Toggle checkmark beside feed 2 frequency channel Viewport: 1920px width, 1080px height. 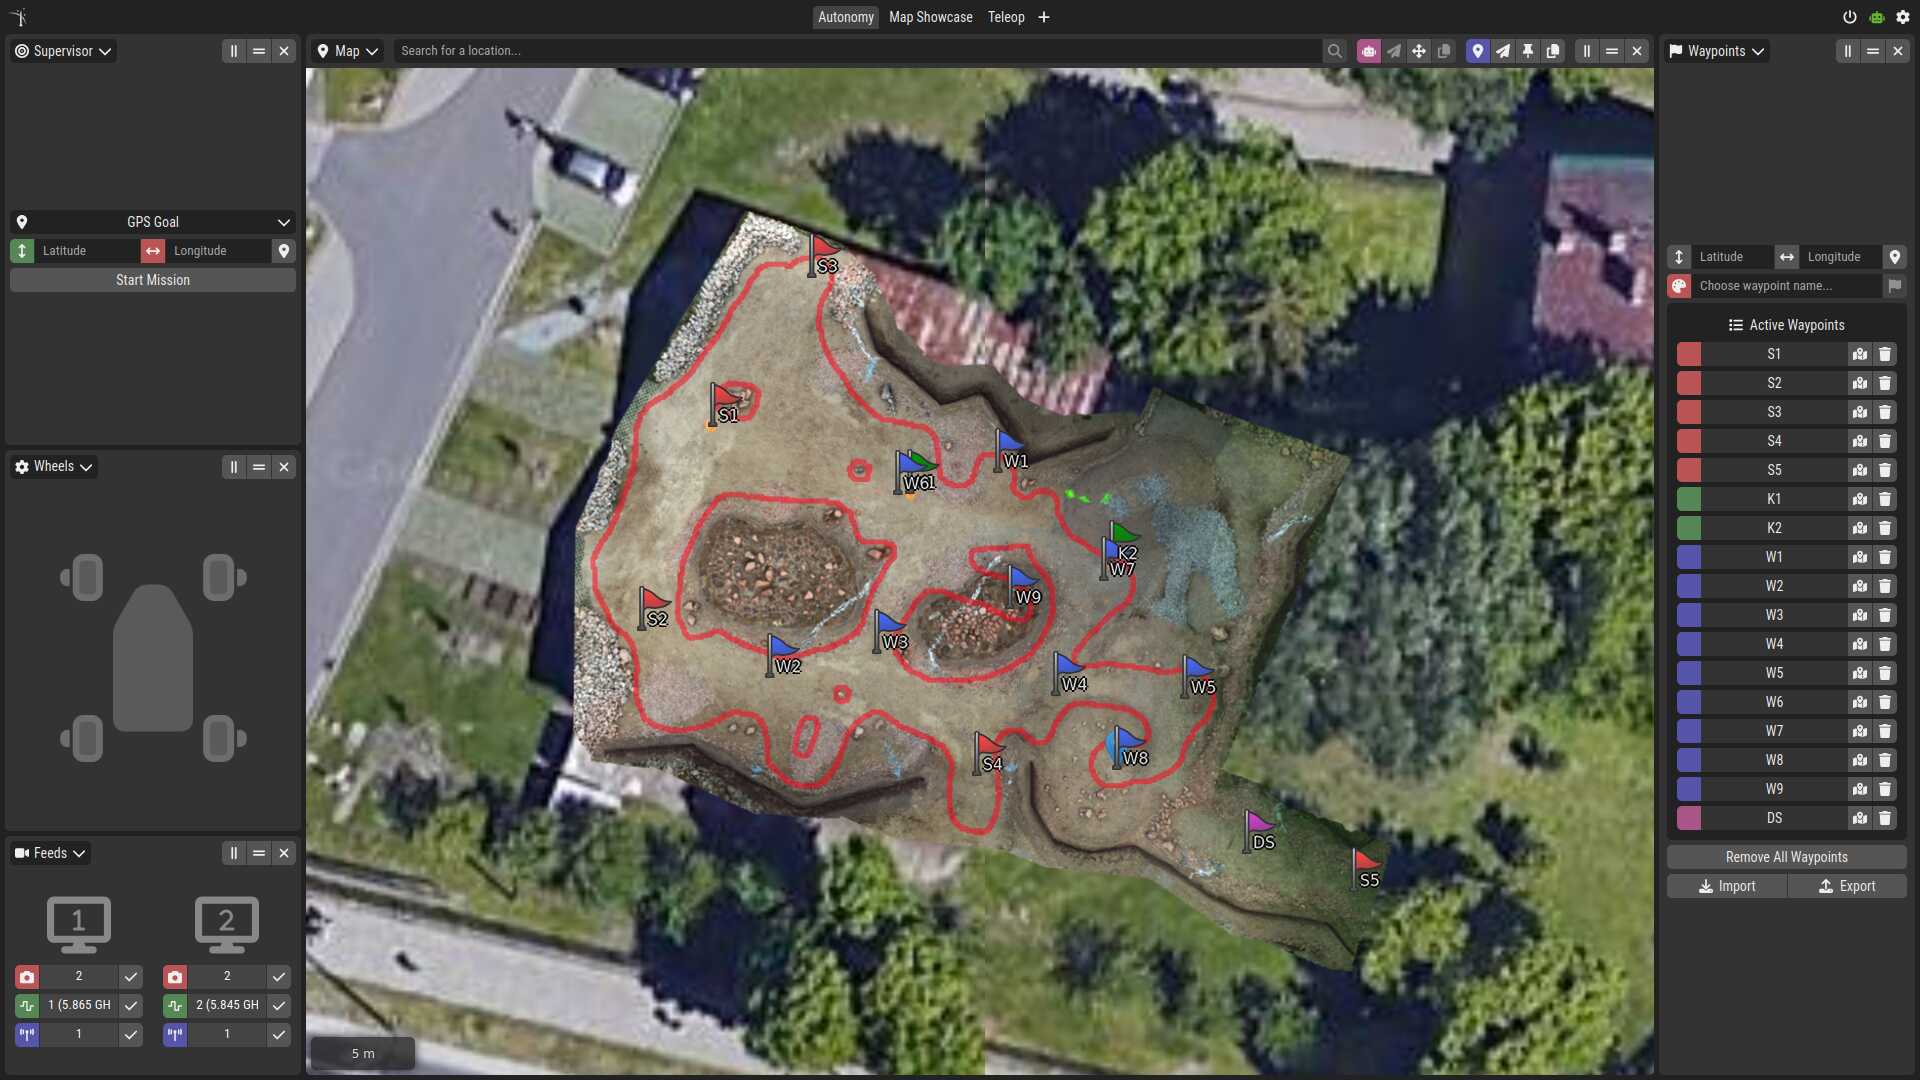pos(279,1005)
